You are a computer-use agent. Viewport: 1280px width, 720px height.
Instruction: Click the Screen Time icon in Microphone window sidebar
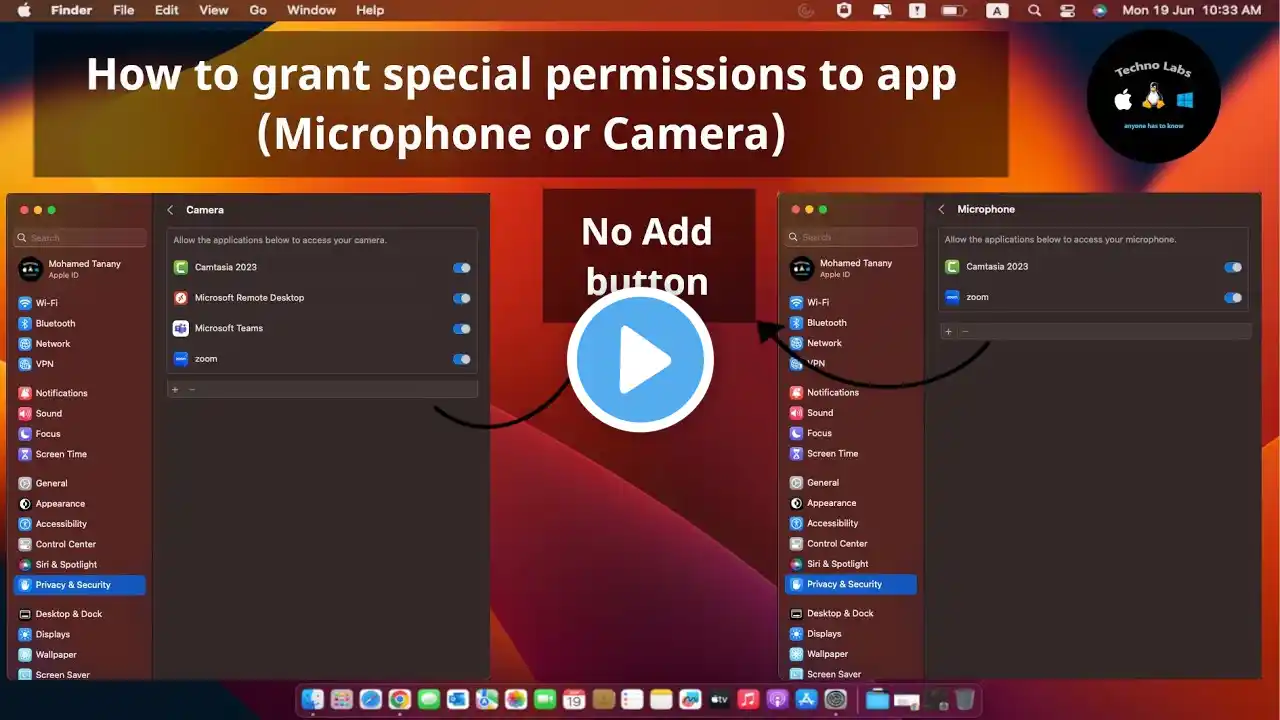point(796,453)
